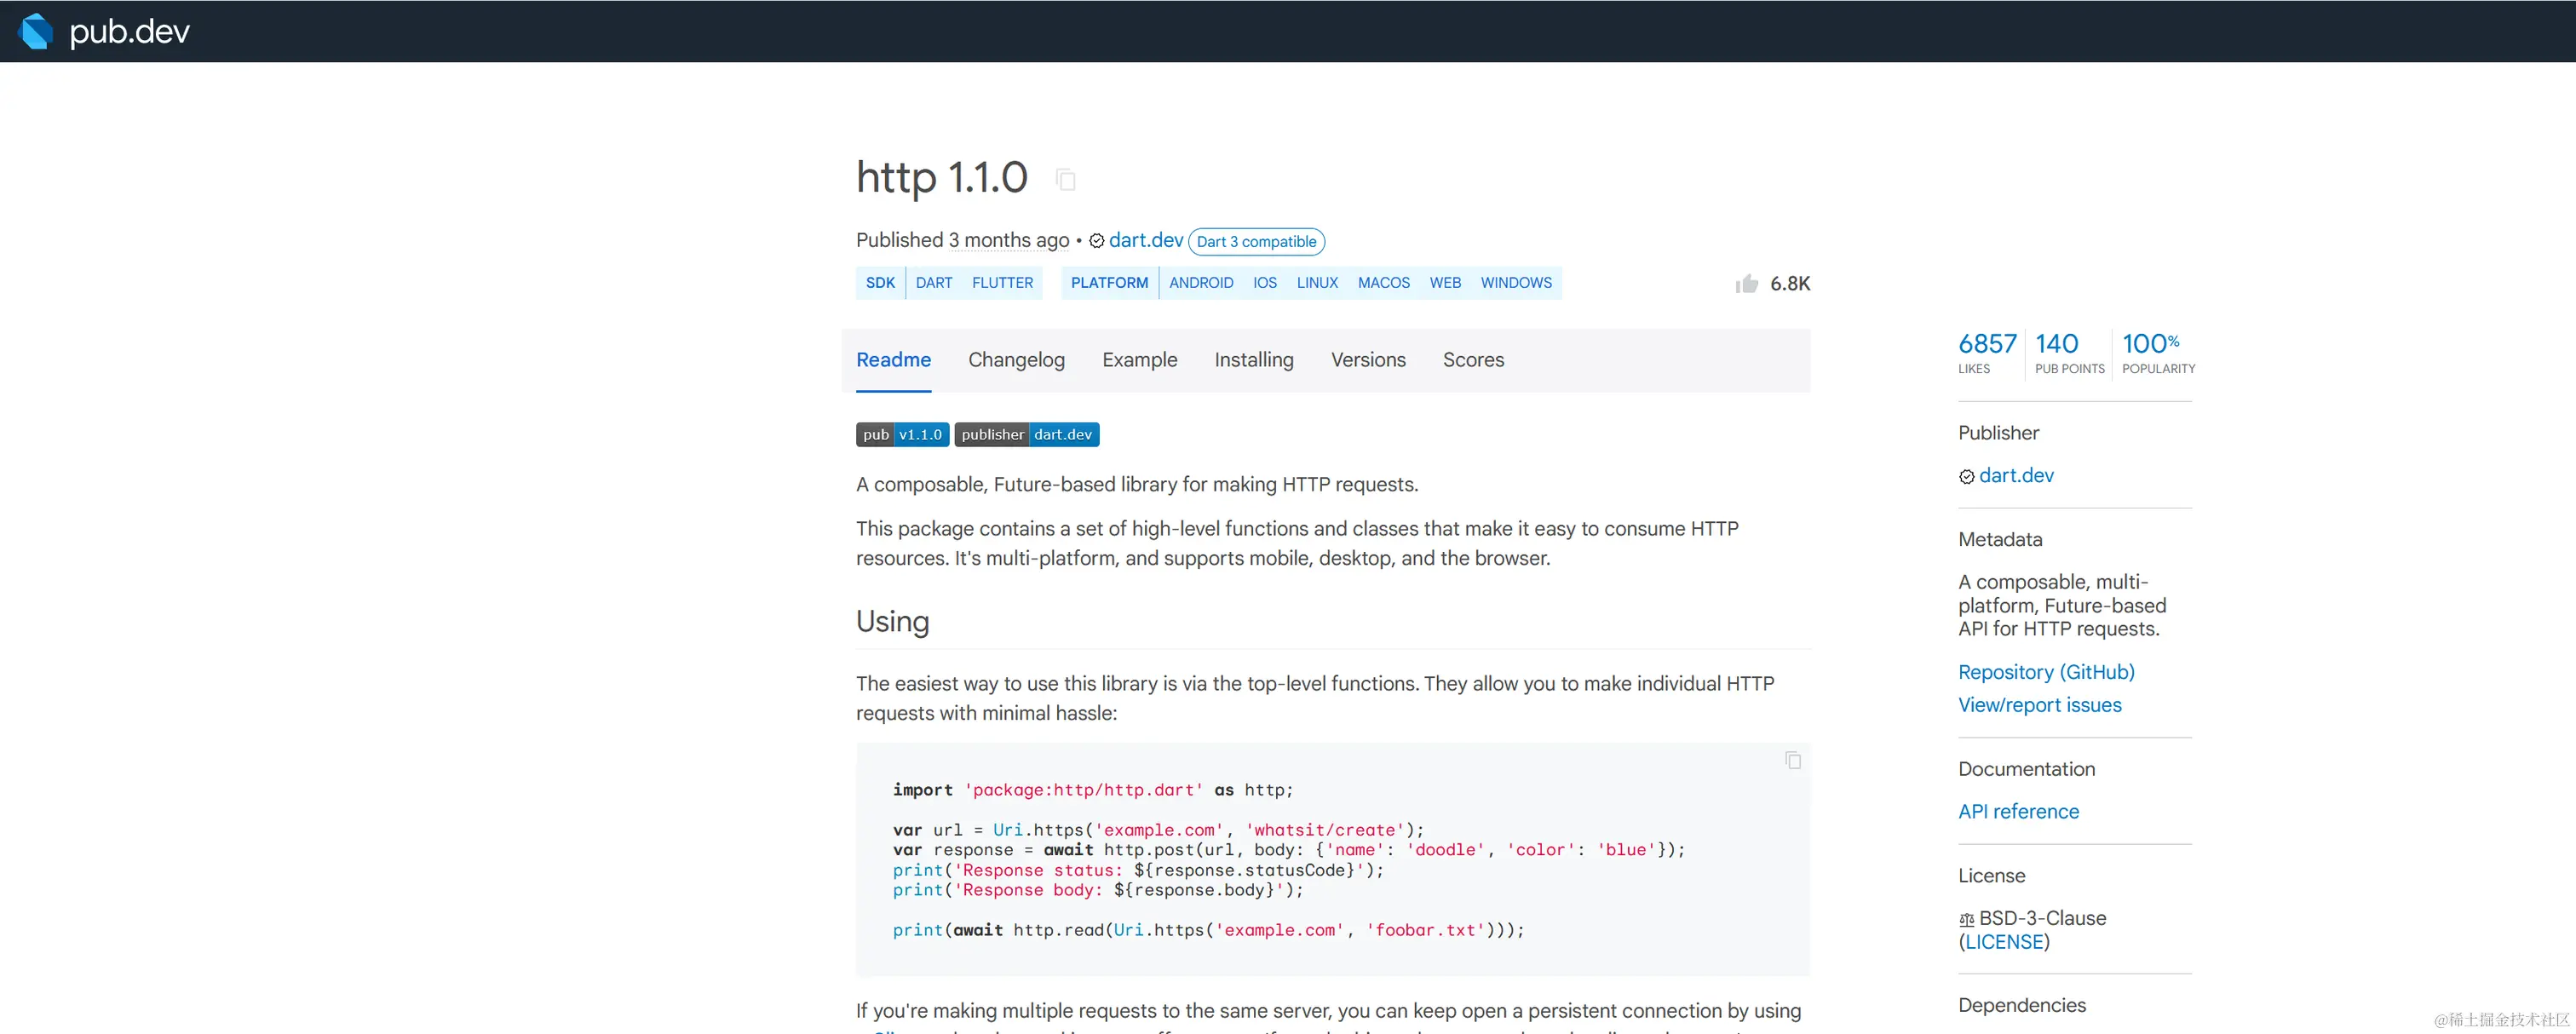
Task: Click the publisher dart.dev badge image
Action: tap(1027, 435)
